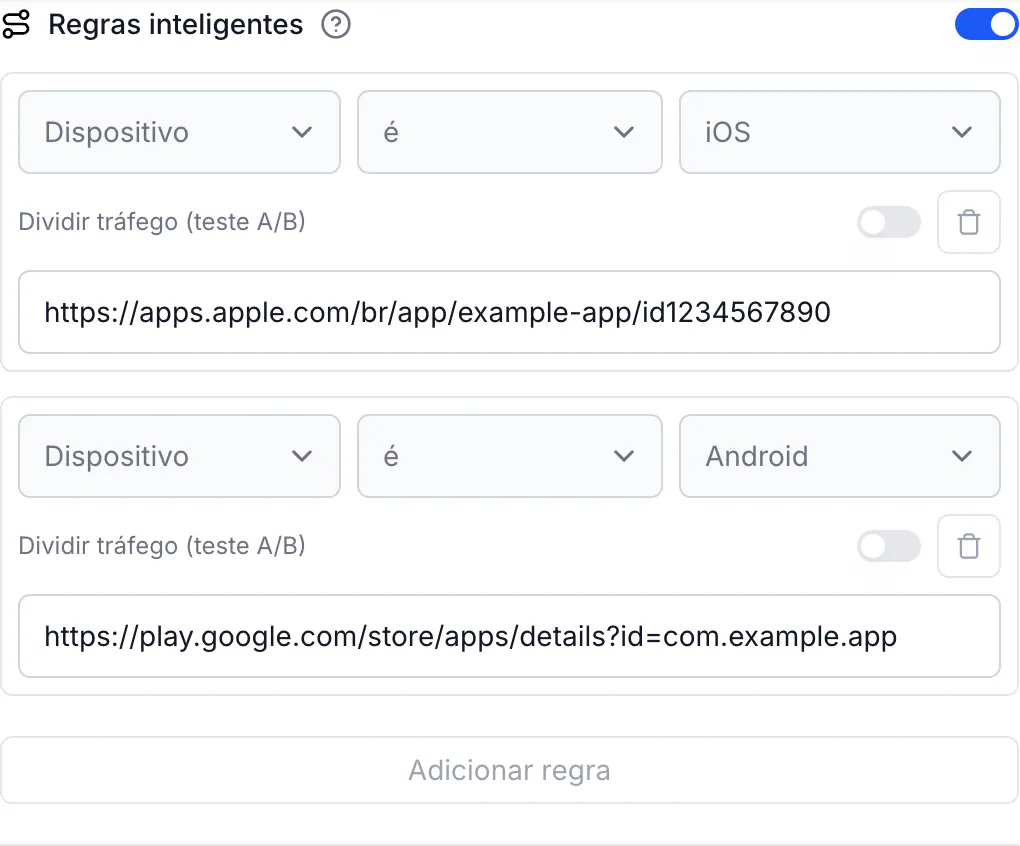
Task: Open second rule's Dispositivo dropdown
Action: click(x=180, y=456)
